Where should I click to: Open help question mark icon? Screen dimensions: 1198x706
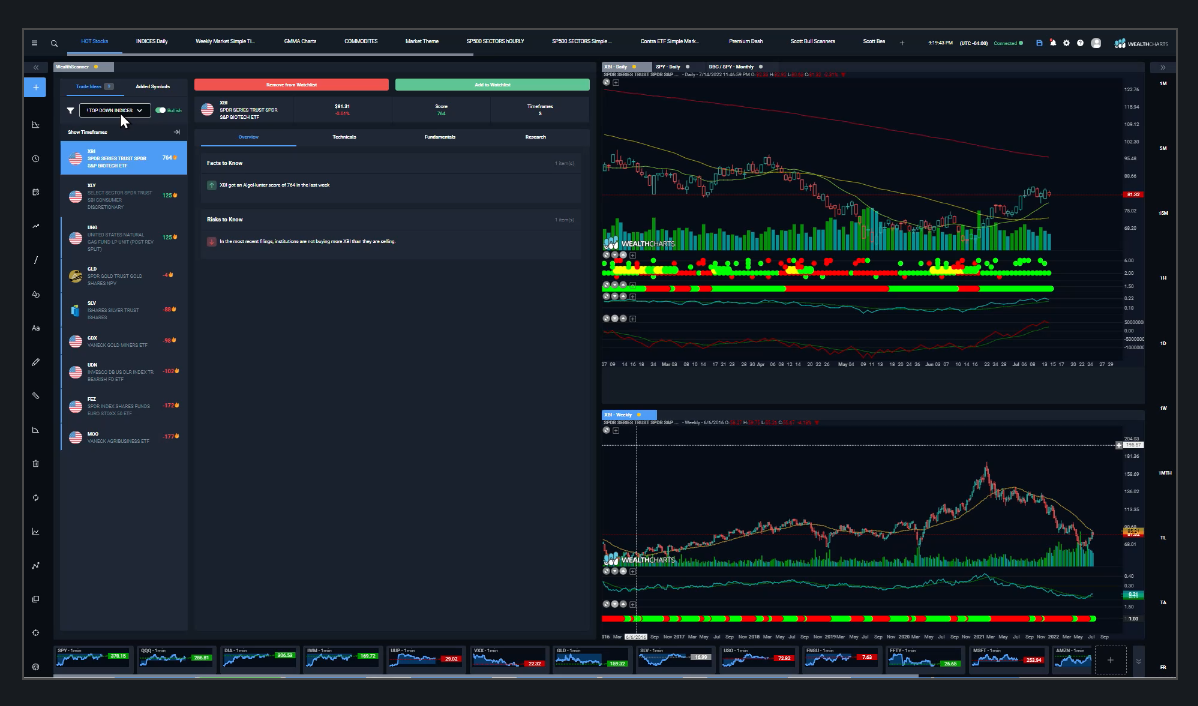coord(1080,43)
